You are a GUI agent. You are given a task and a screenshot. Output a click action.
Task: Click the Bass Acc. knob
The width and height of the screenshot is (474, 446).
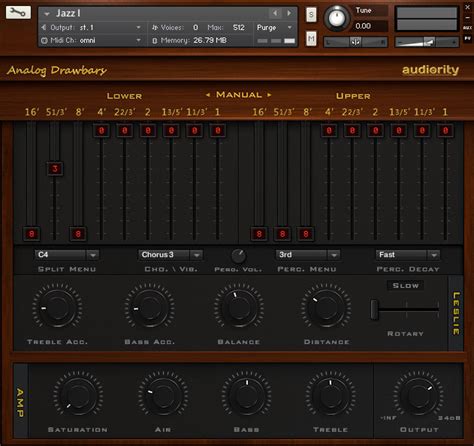tap(149, 308)
